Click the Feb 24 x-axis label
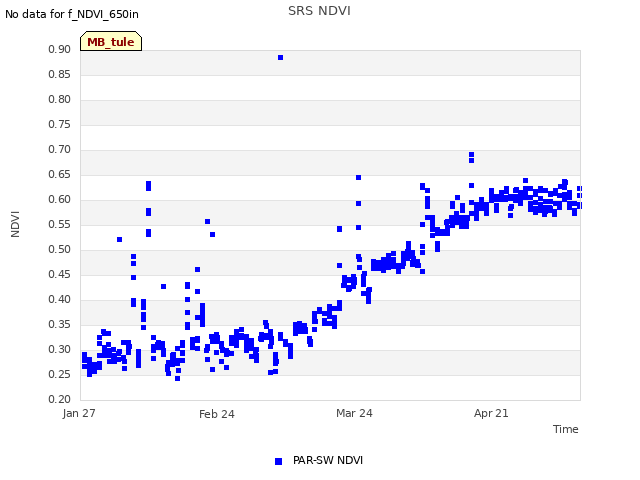 217,414
